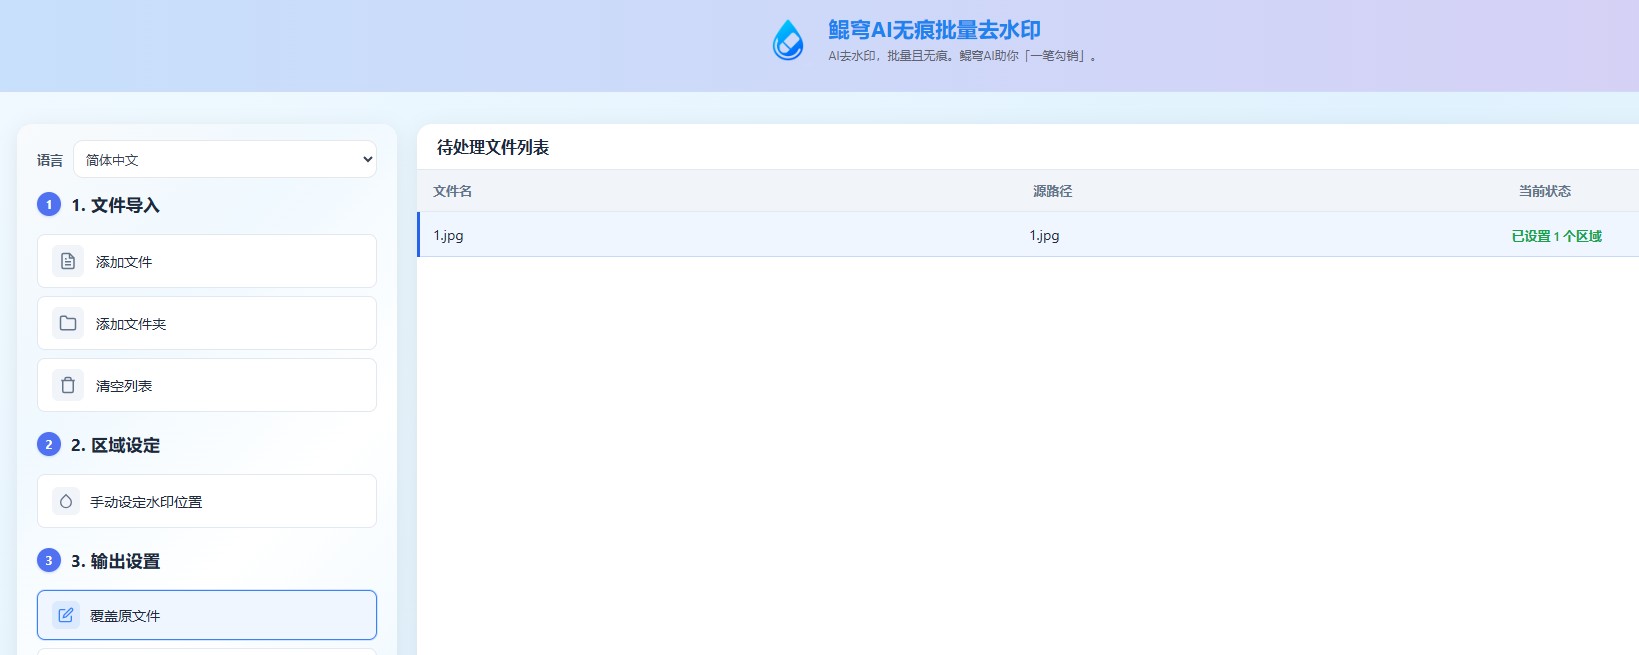Click the 添加文件夹 button label
Viewport: 1639px width, 655px height.
click(131, 324)
